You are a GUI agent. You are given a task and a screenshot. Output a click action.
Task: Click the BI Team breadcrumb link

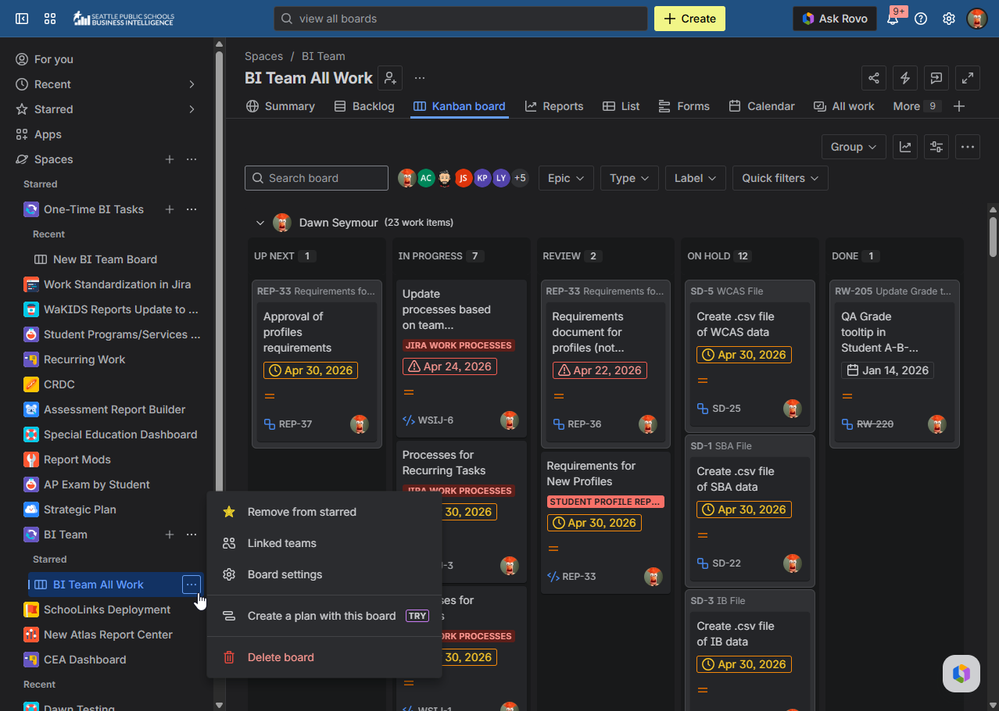(x=323, y=56)
